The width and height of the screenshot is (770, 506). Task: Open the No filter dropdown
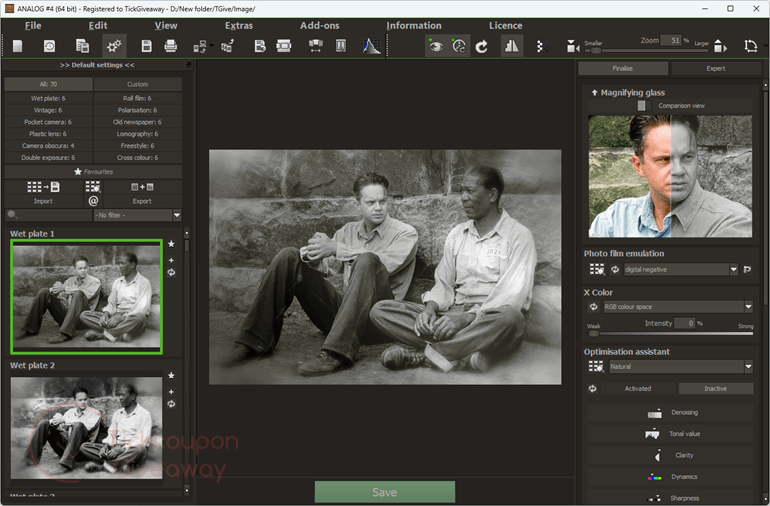(138, 215)
